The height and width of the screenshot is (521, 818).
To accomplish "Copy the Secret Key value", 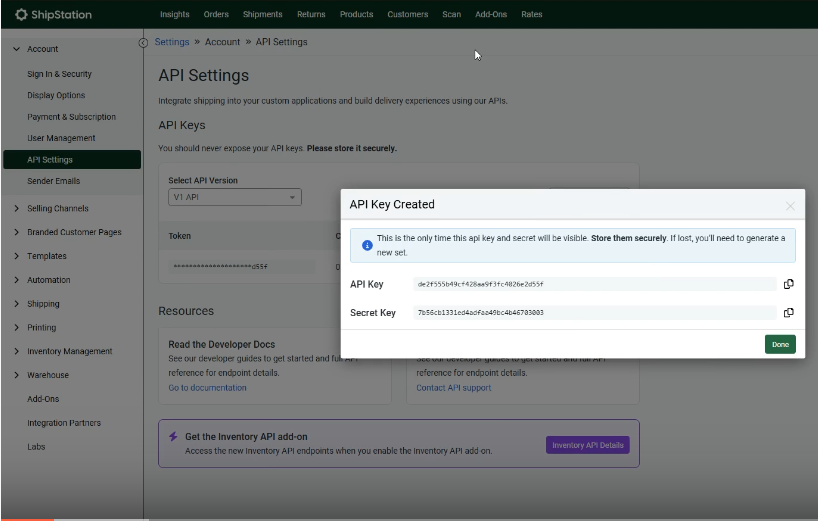I will pos(788,313).
